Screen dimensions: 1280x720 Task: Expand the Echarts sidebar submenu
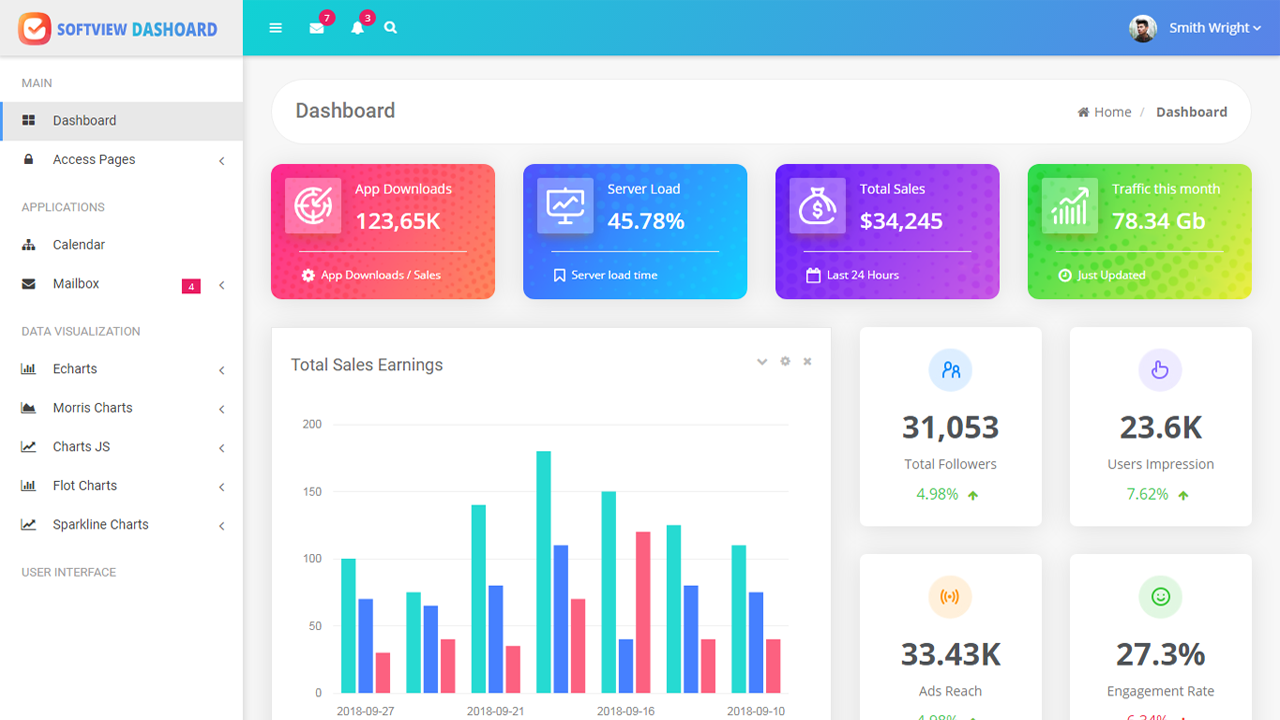[121, 369]
